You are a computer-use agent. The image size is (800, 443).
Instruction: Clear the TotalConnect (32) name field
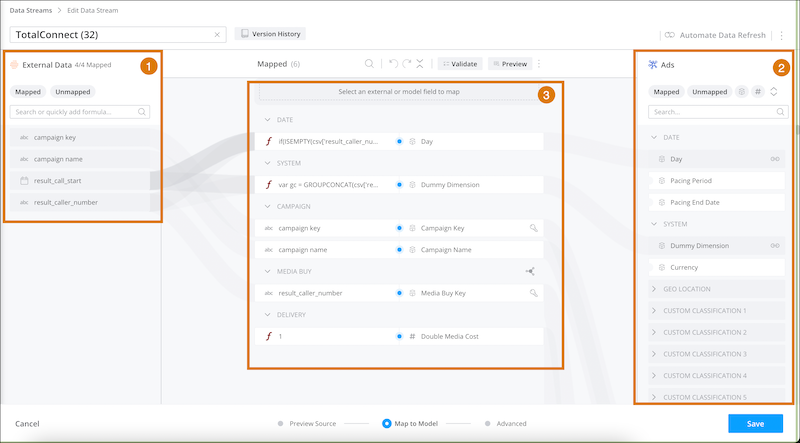(x=217, y=35)
